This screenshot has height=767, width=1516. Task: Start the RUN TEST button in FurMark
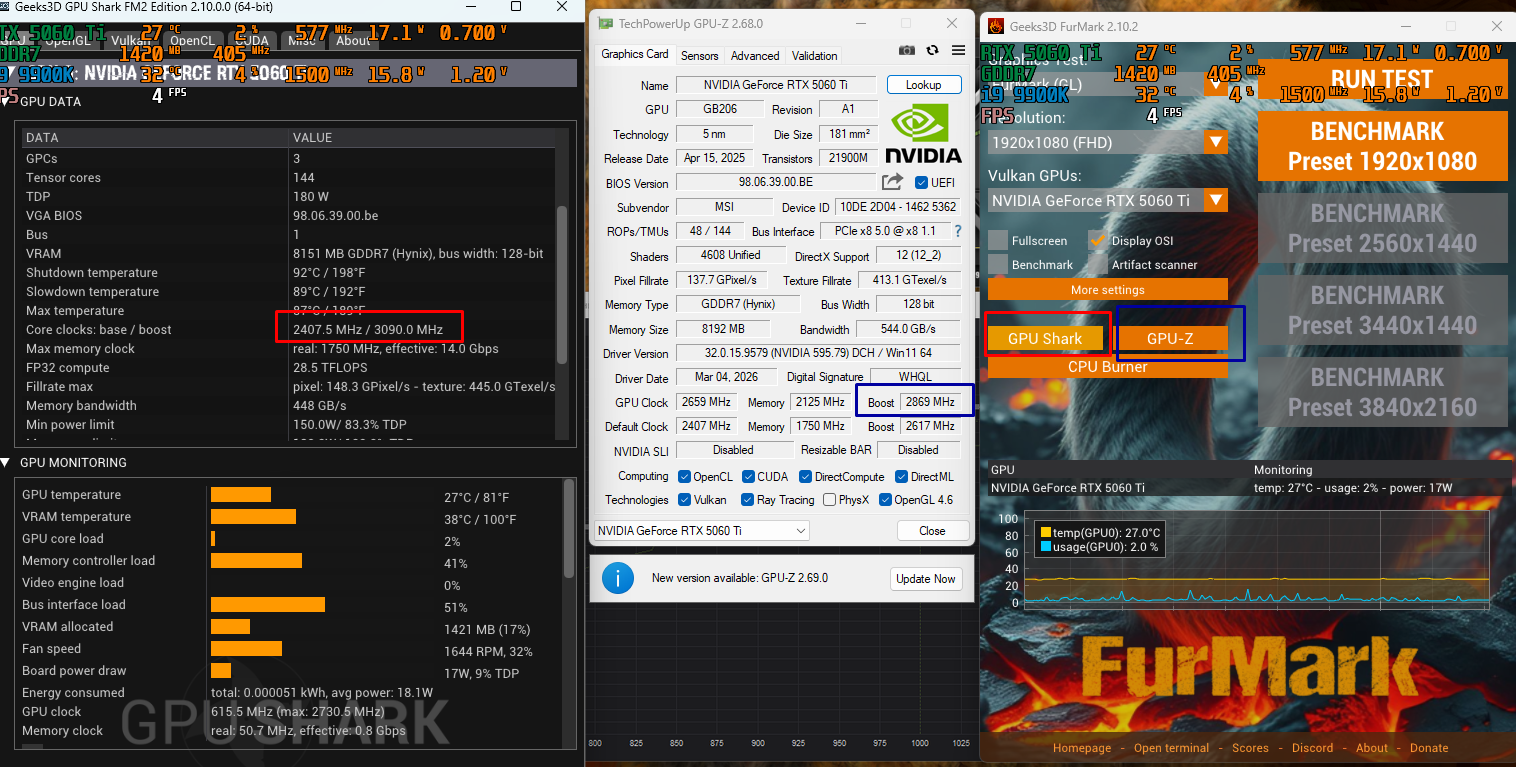(x=1382, y=80)
